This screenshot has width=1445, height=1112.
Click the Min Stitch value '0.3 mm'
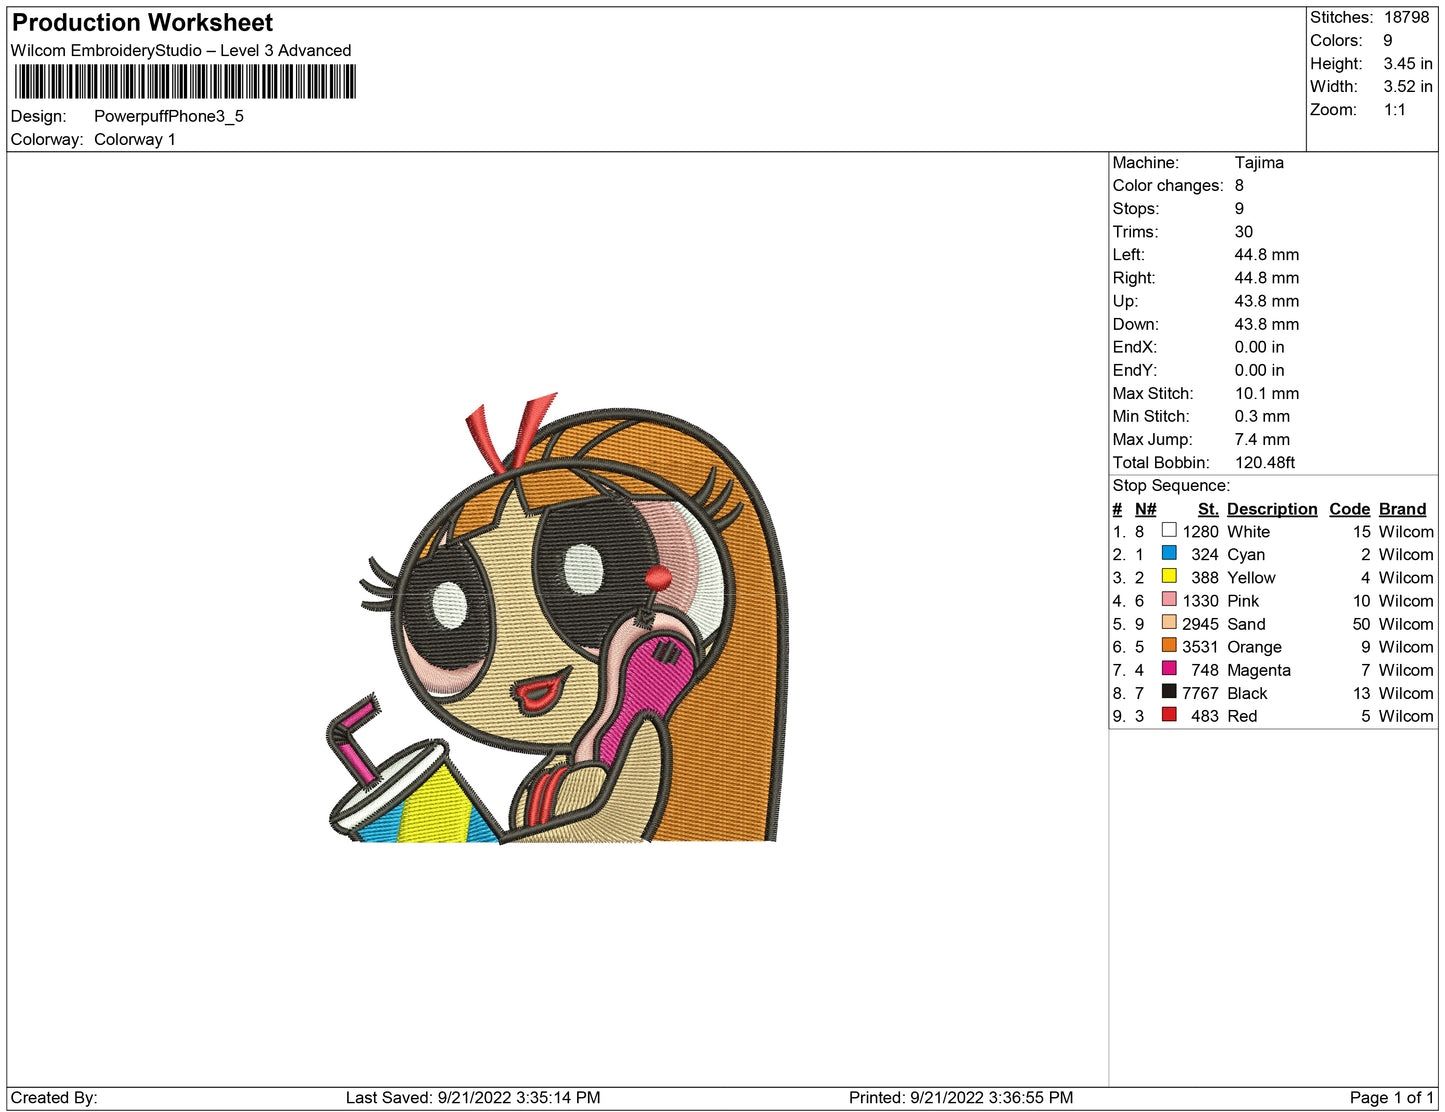coord(1262,417)
